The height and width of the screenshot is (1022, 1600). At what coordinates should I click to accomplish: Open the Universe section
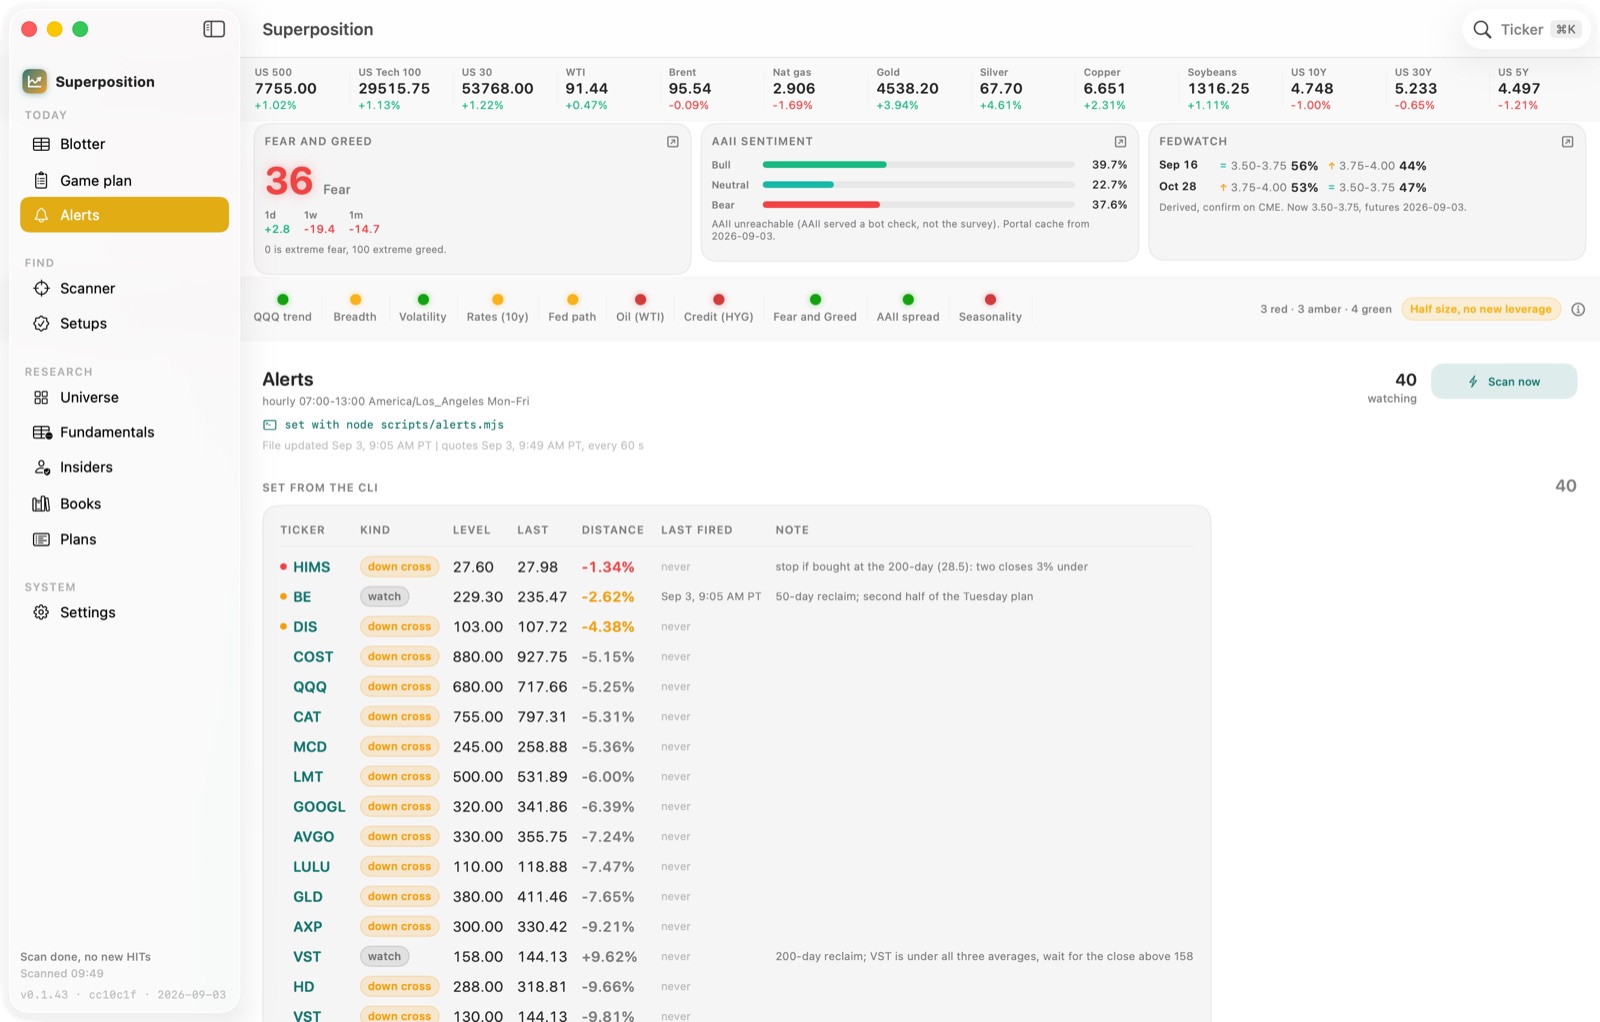[124, 397]
